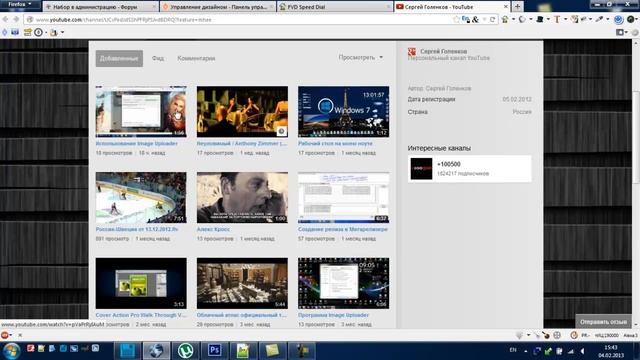Open the 'Использование Image Uploader' video thumbnail
The height and width of the screenshot is (360, 640).
pos(141,111)
